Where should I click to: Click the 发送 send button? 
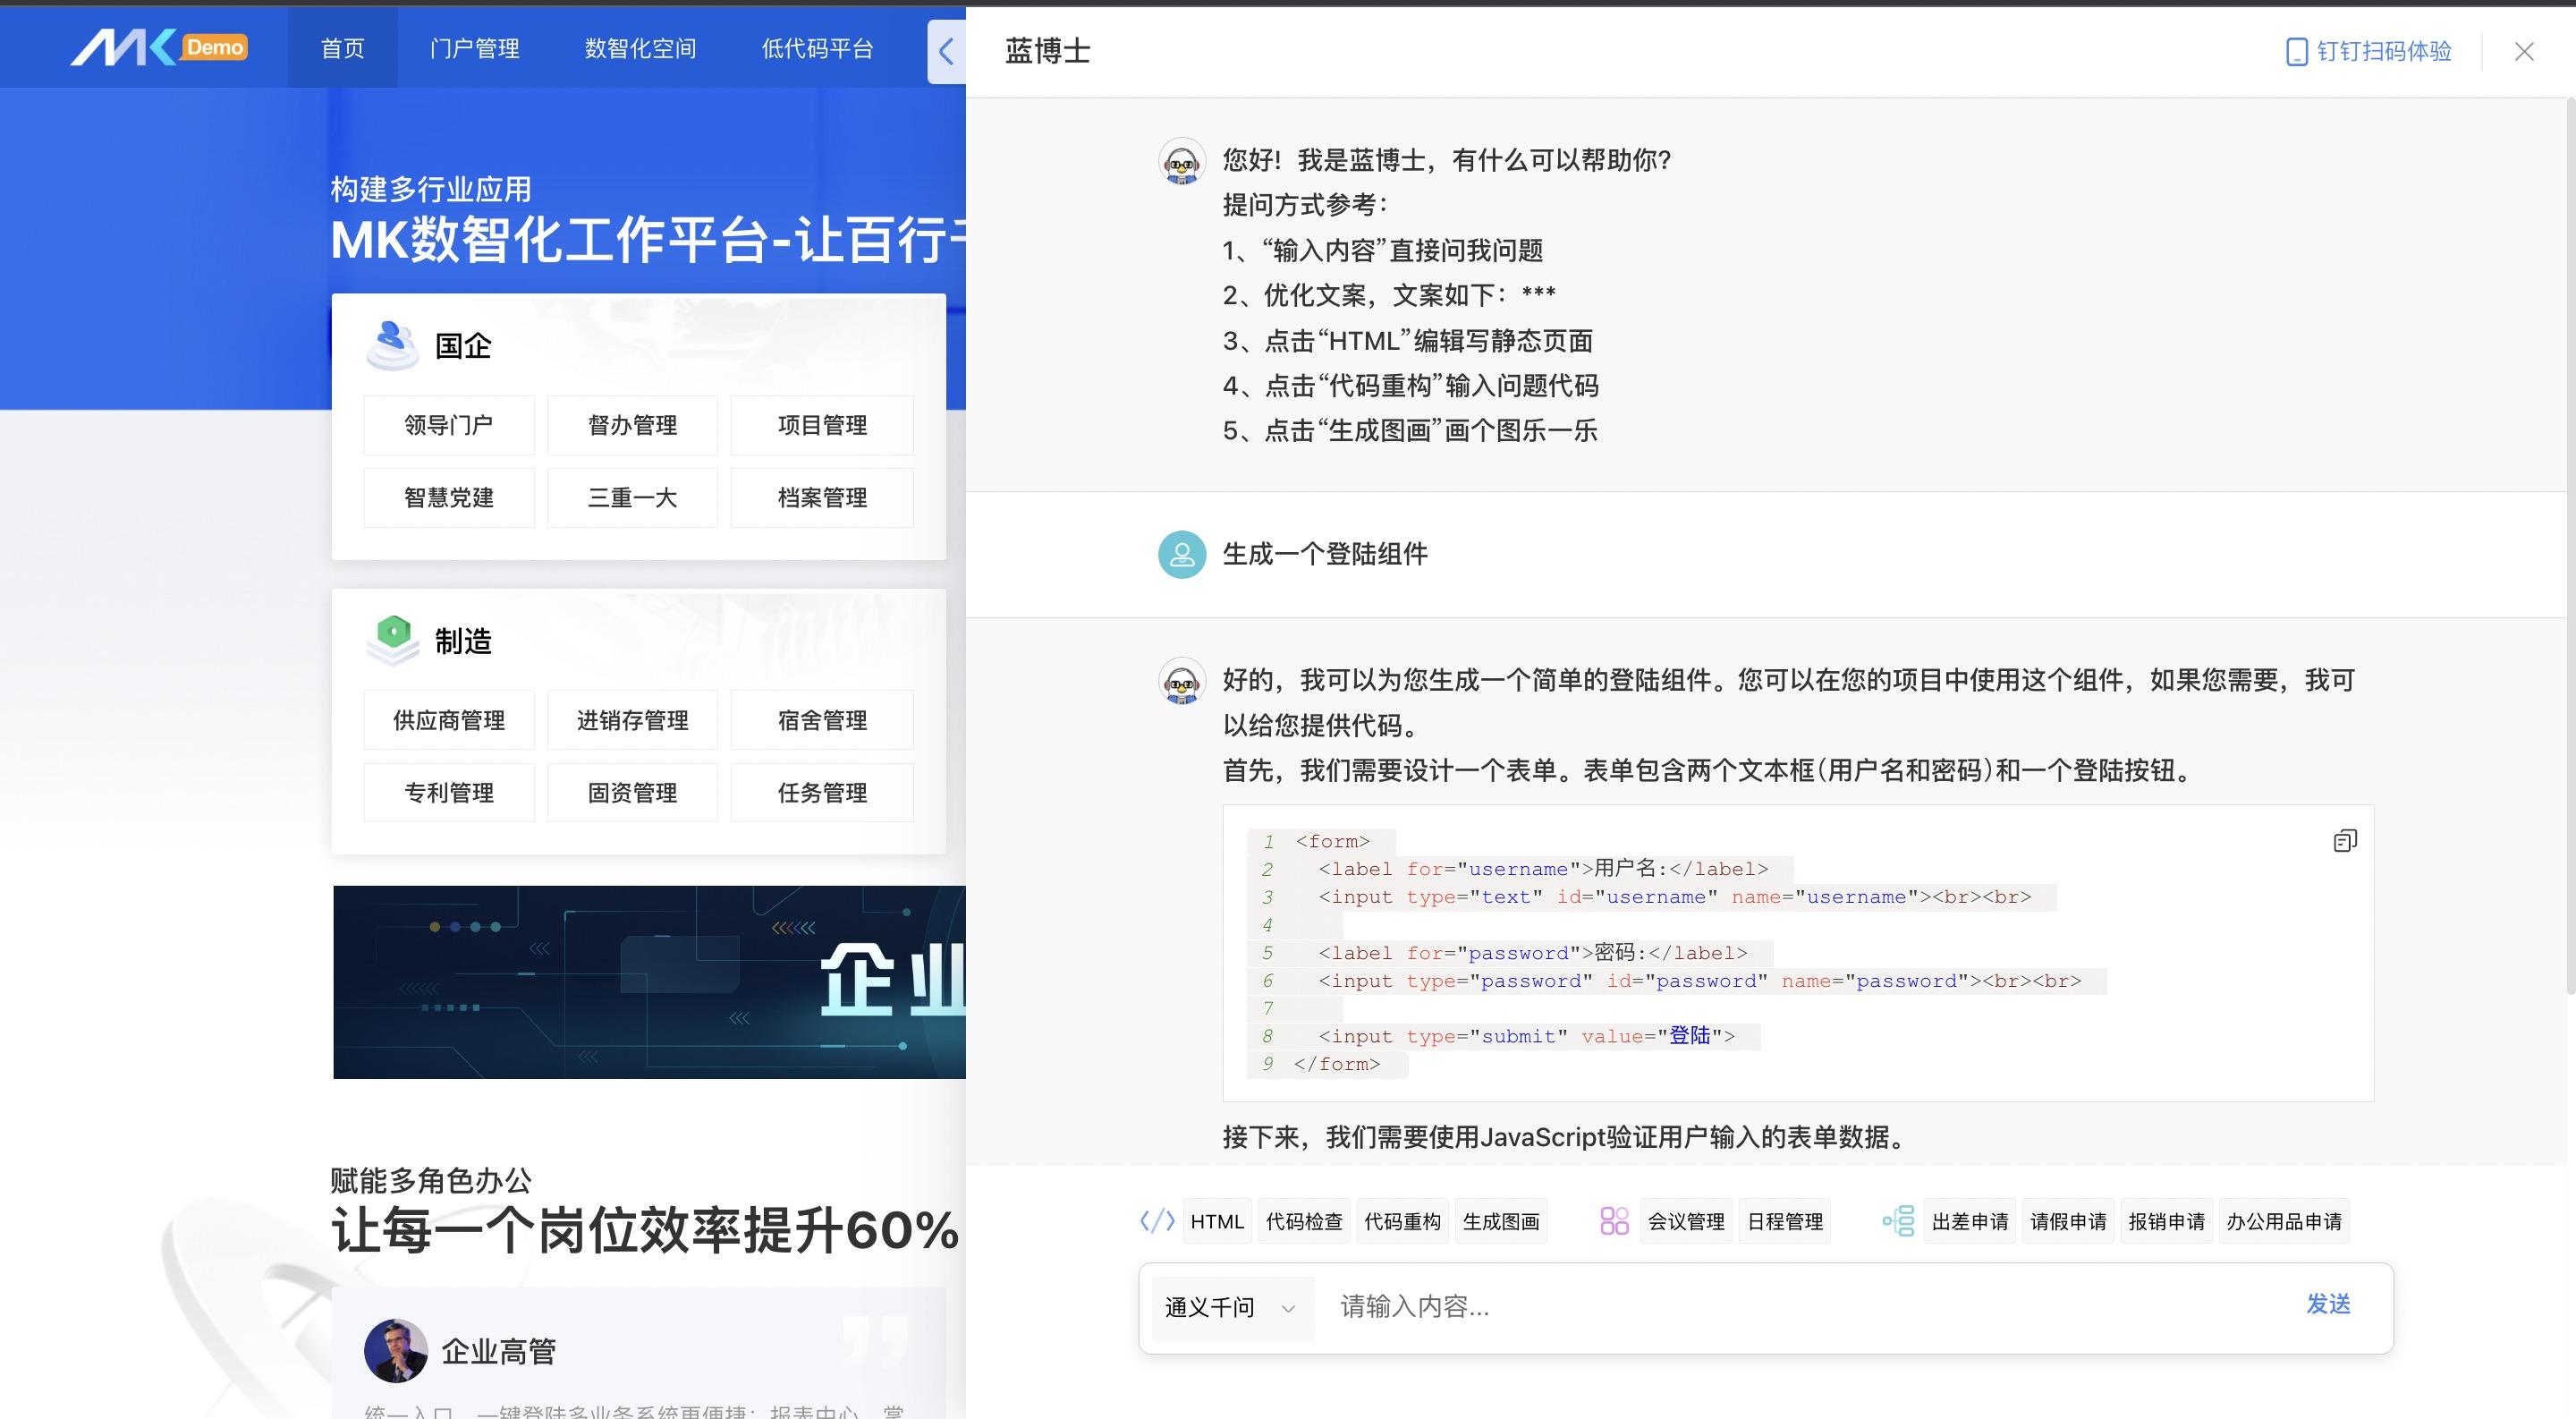click(x=2329, y=1305)
